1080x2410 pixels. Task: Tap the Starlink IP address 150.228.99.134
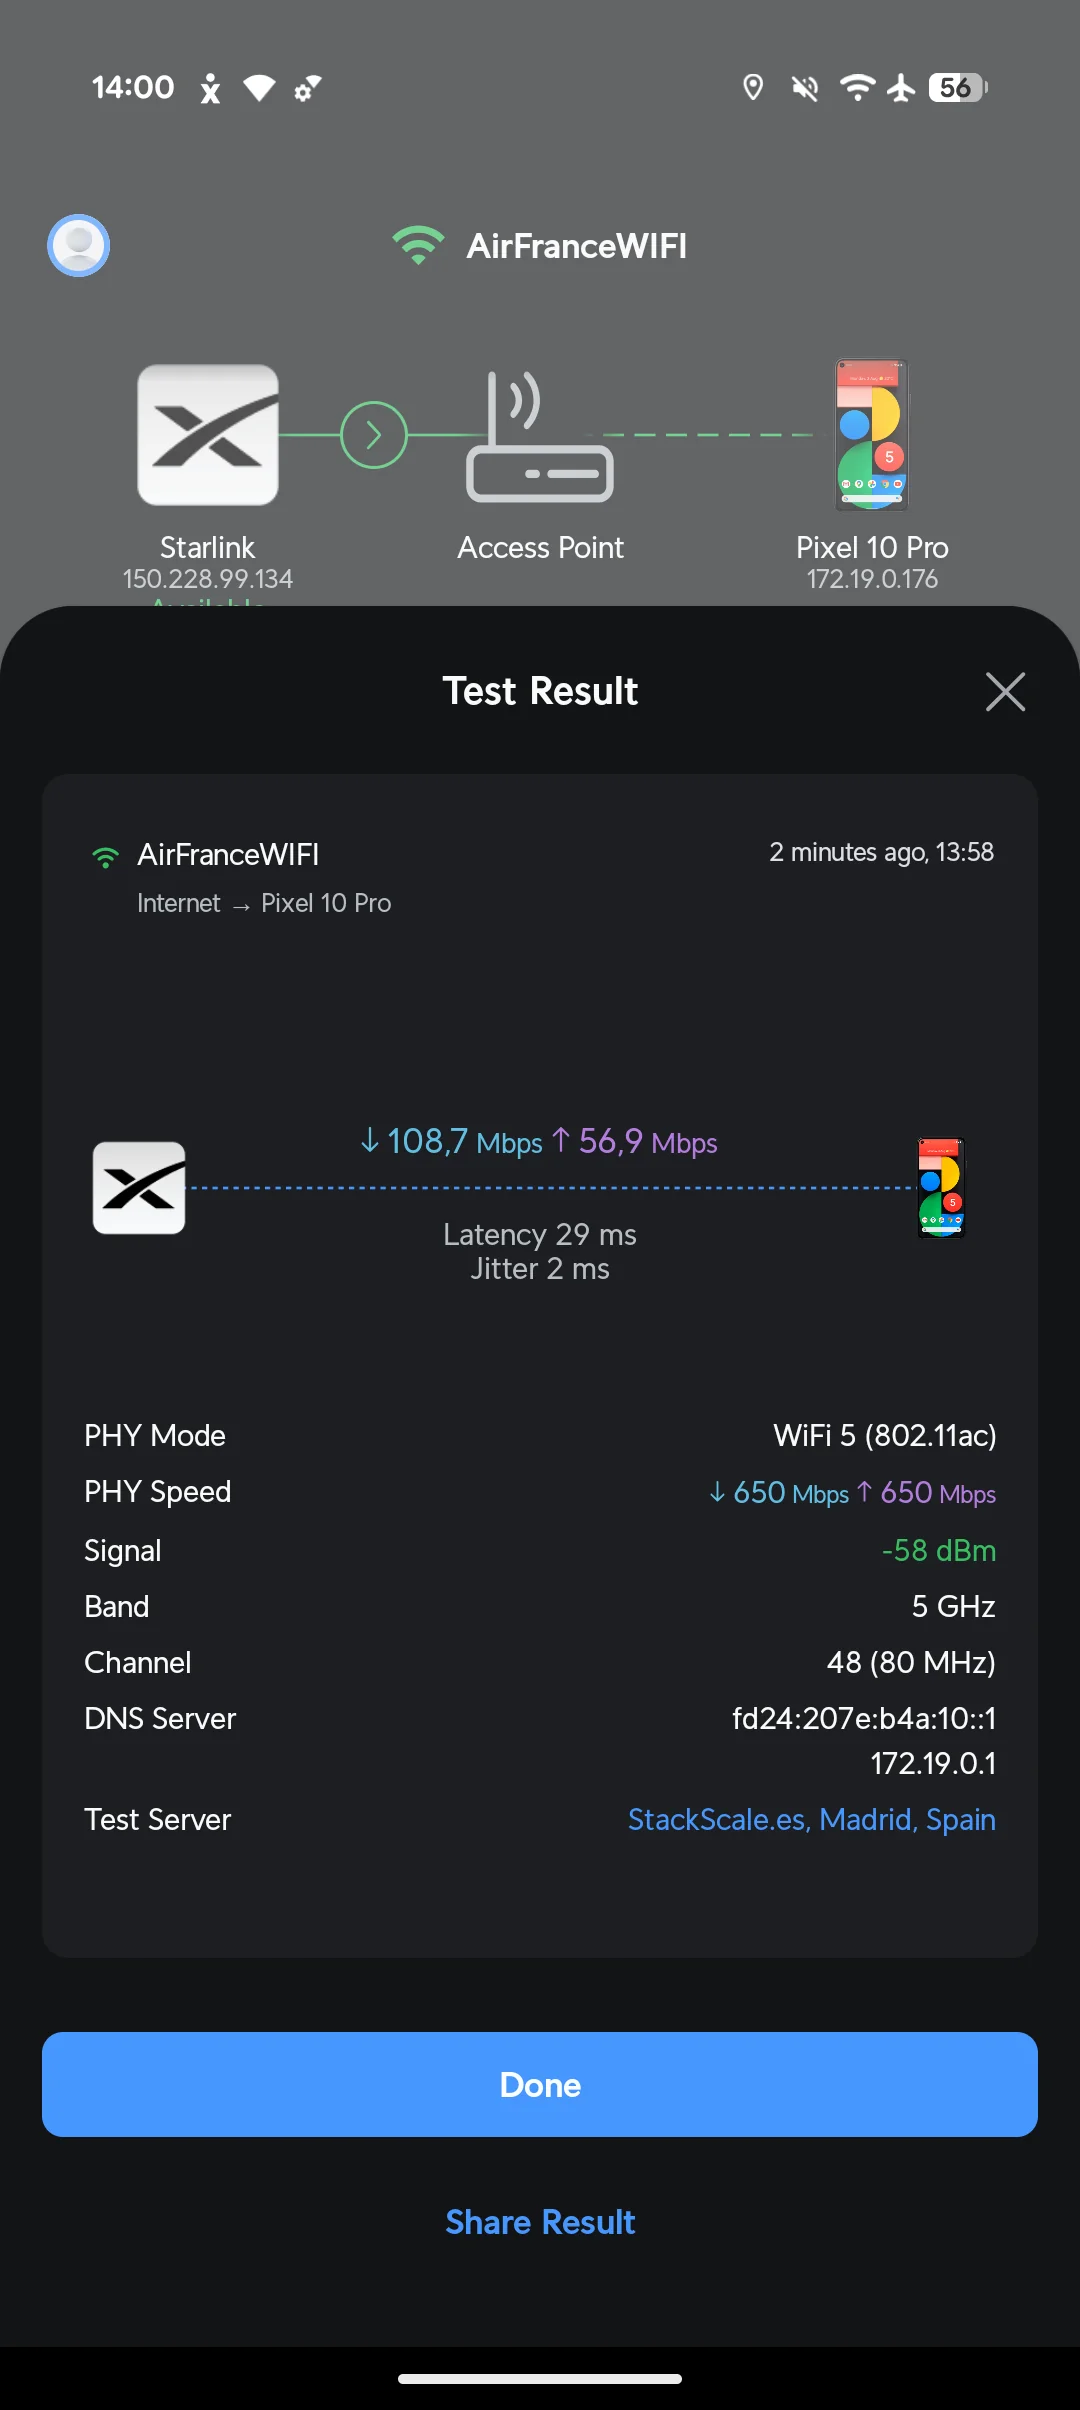point(208,579)
